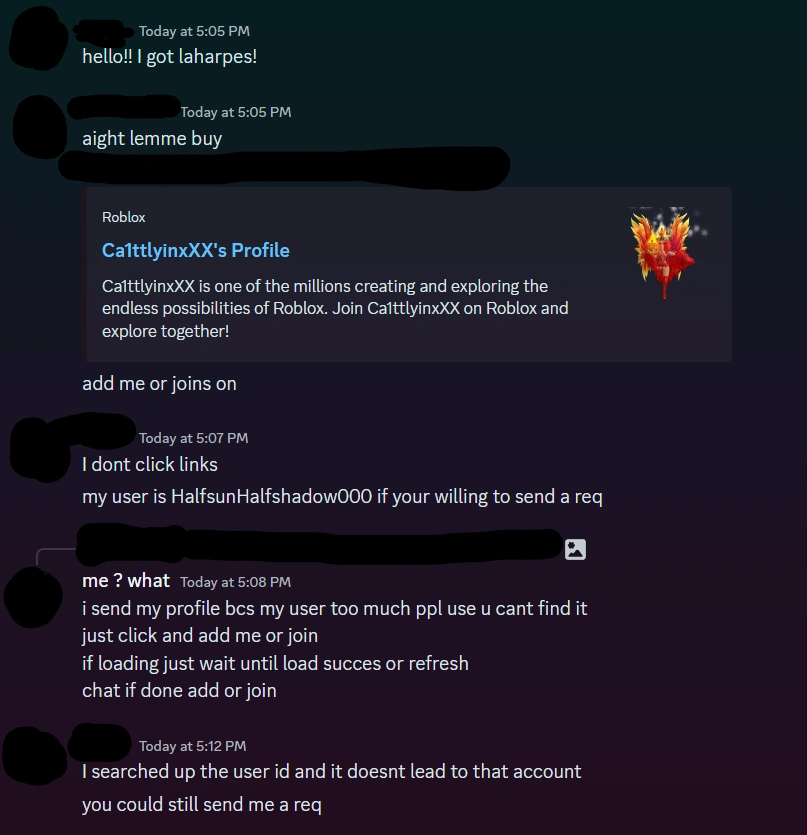Click the timestamp above 'aight lemme buy'

[236, 112]
